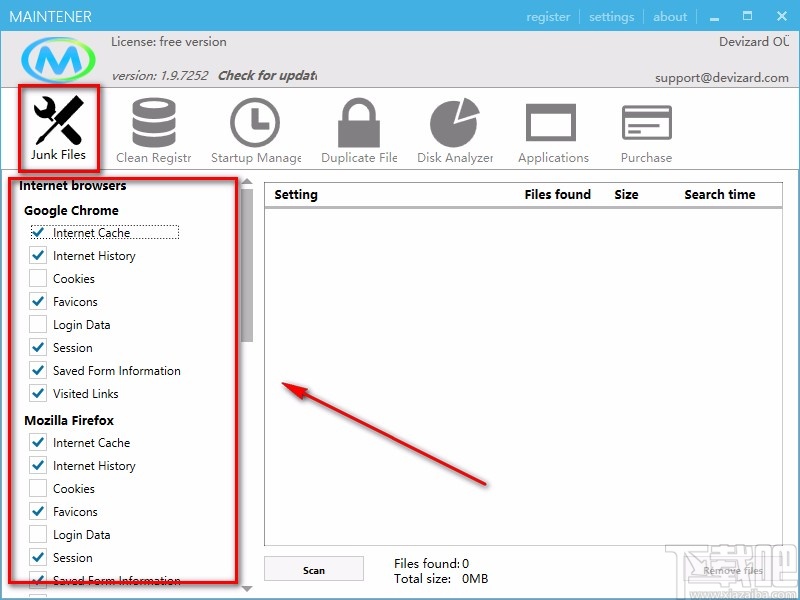Screen dimensions: 800x600
Task: Open the Junk Files tool
Action: click(x=58, y=128)
